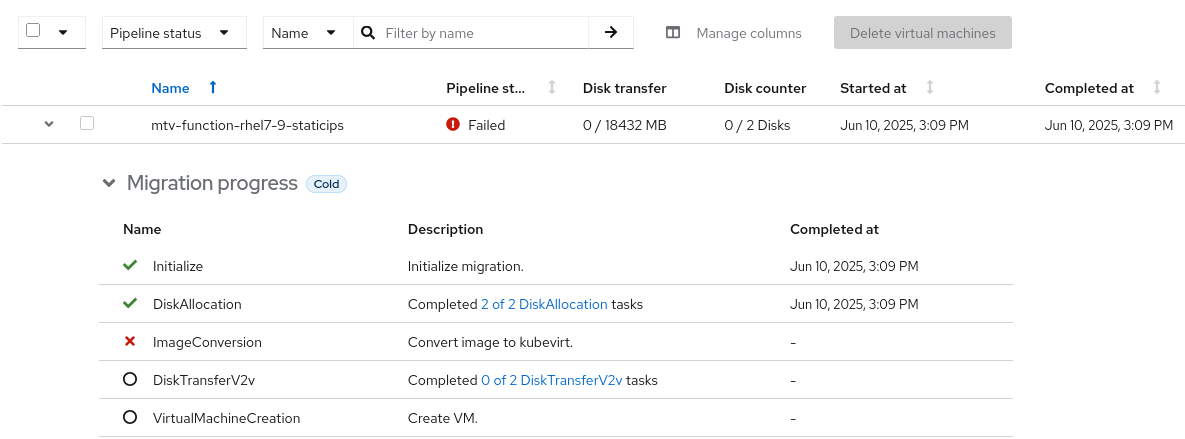The width and height of the screenshot is (1185, 439).
Task: Click the ImageConversion red failure X icon
Action: click(130, 342)
